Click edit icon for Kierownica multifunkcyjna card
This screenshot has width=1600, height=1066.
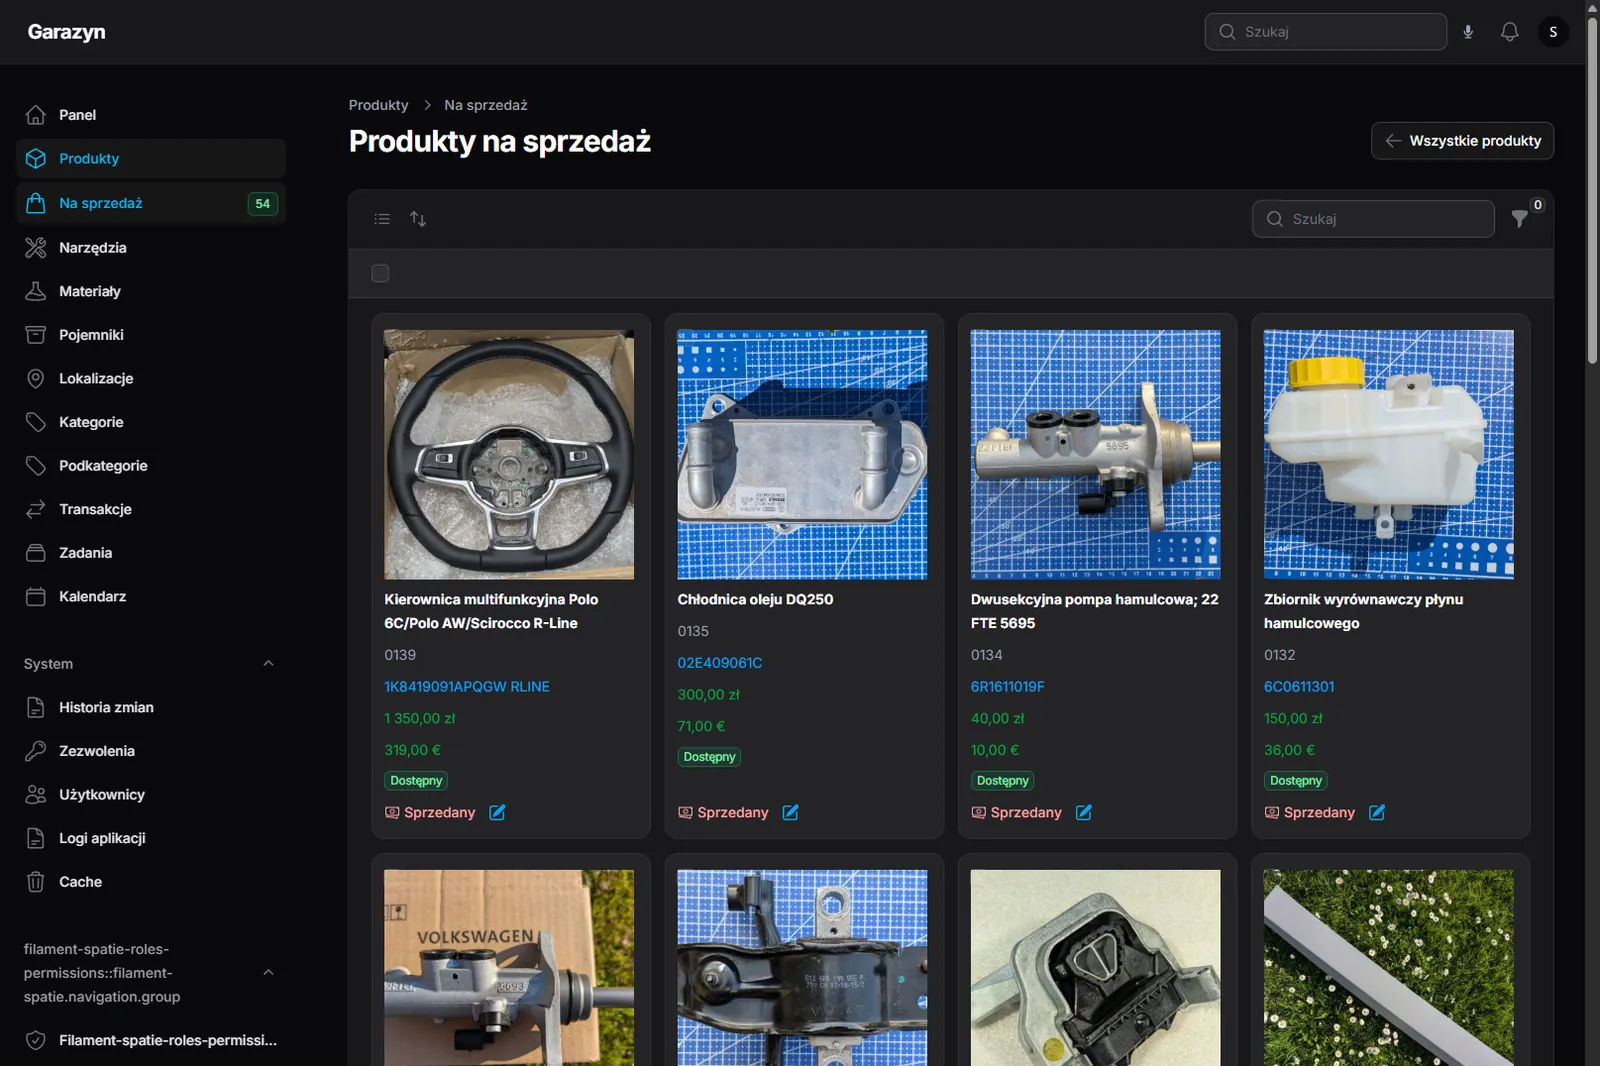coord(497,812)
